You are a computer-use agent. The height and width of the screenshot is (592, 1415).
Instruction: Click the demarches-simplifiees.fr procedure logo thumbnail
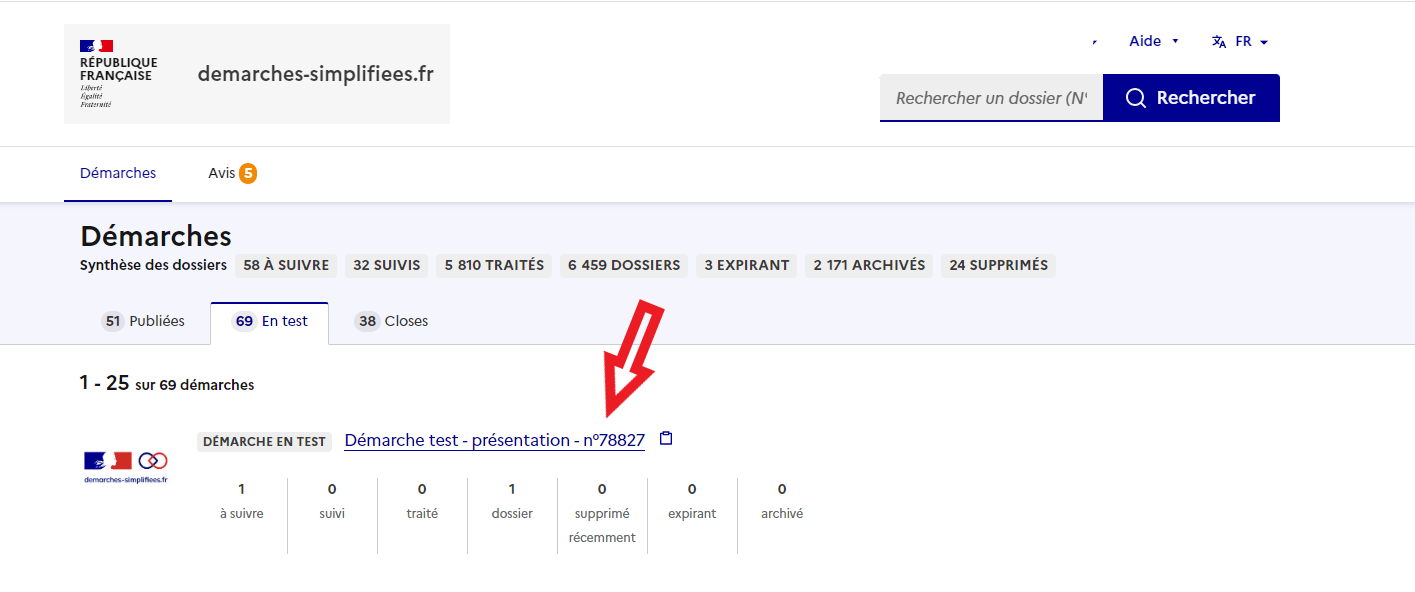click(x=126, y=465)
